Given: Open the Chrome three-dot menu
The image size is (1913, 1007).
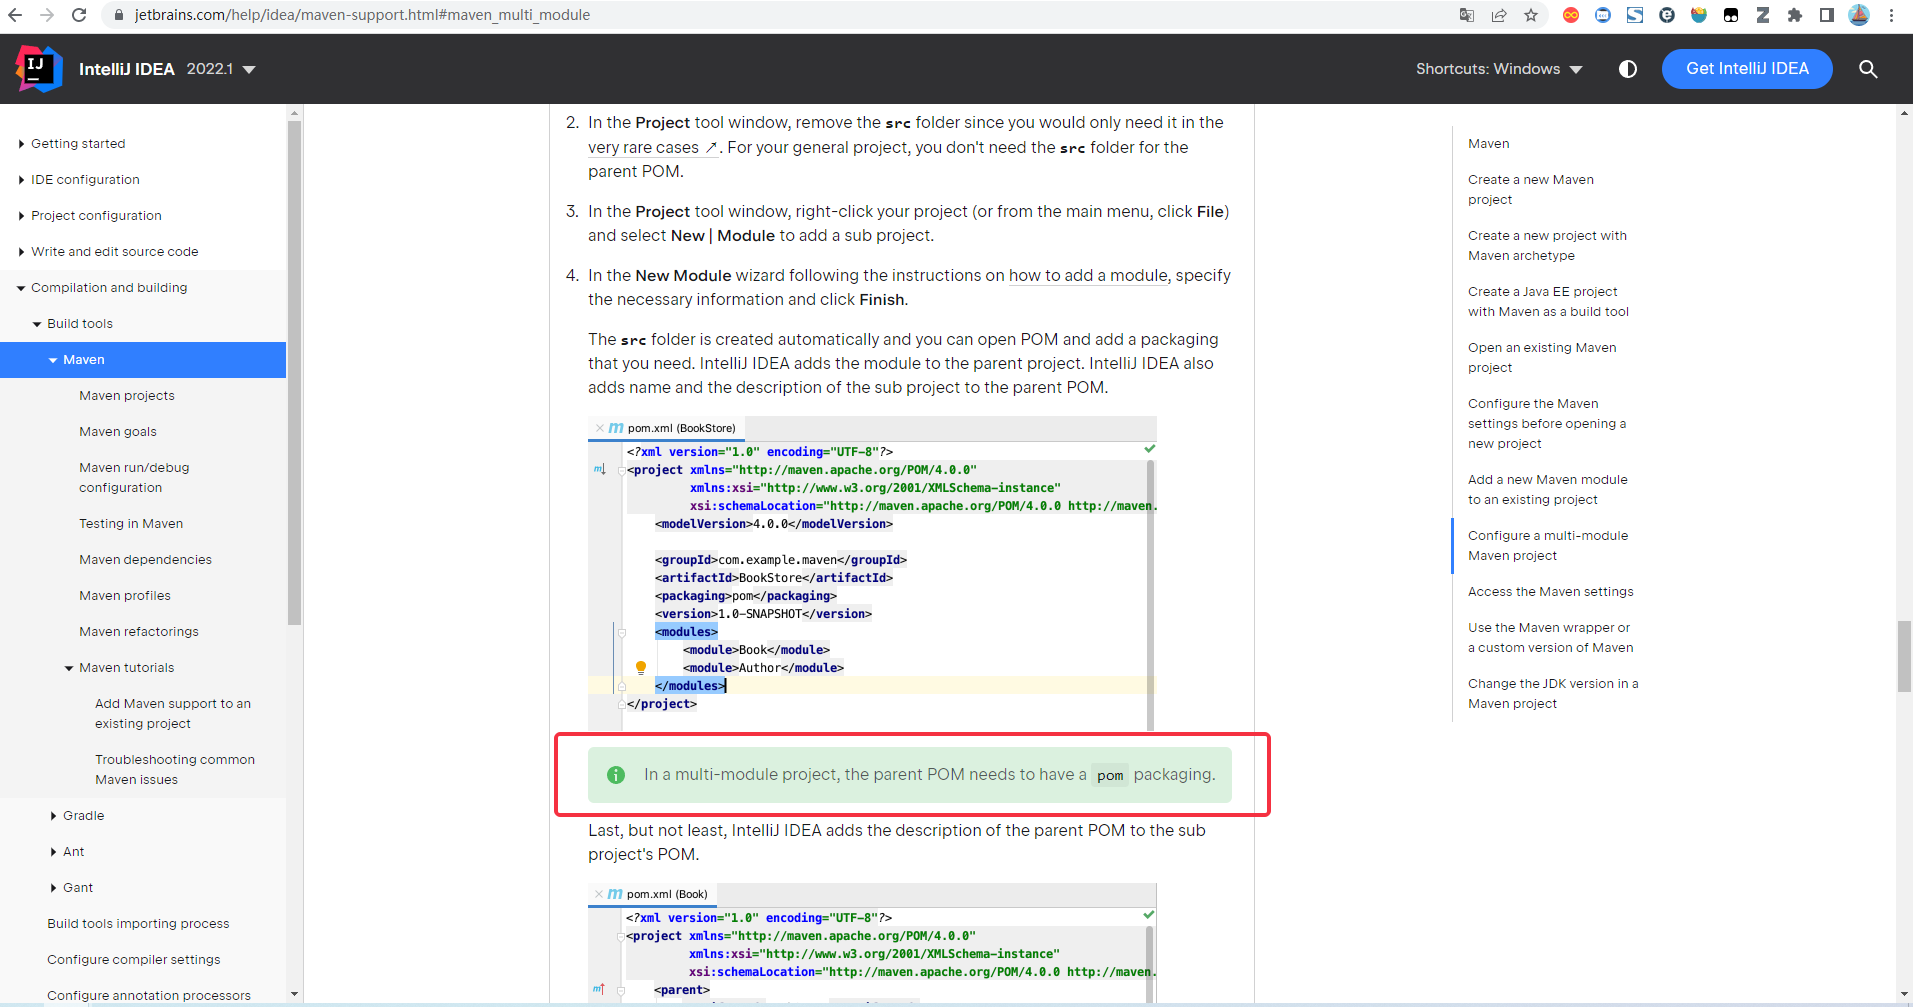Looking at the screenshot, I should [1891, 15].
